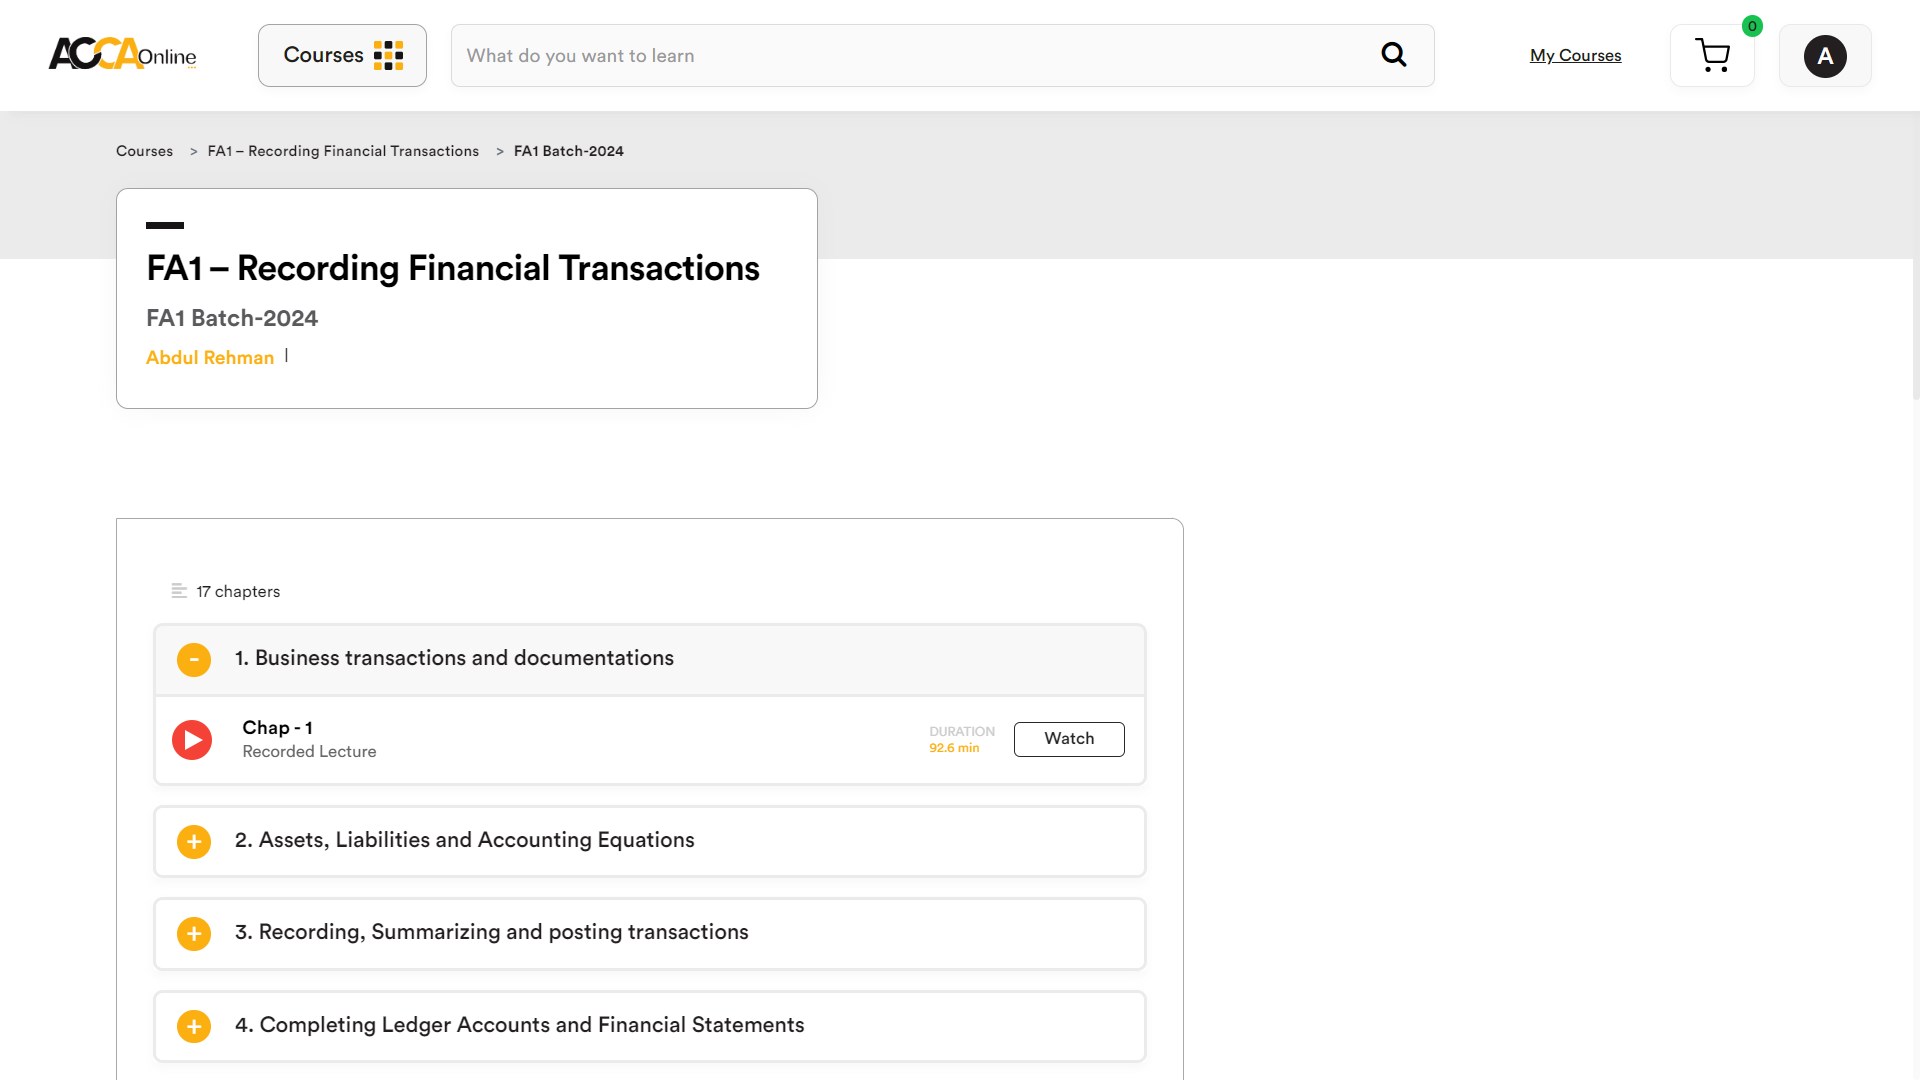Open FA1 – Recording Financial Transactions breadcrumb
This screenshot has width=1920, height=1080.
tap(343, 151)
